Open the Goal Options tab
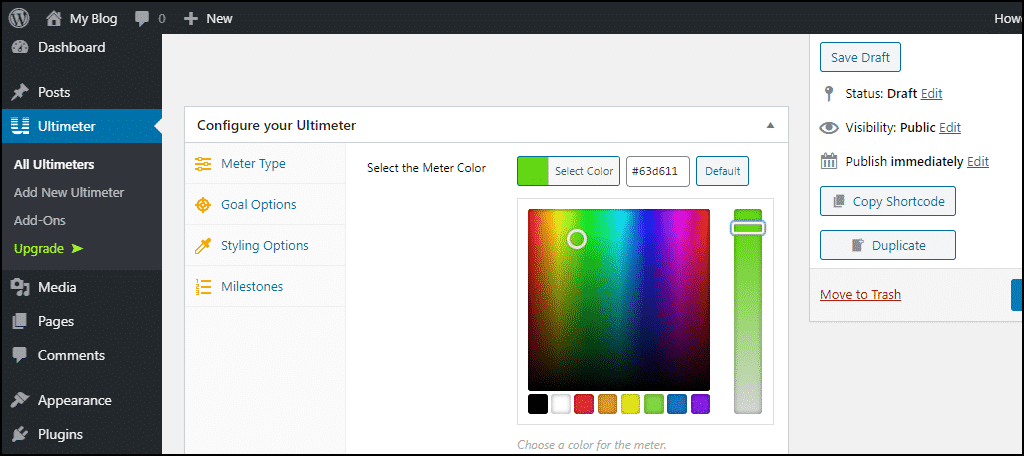The image size is (1024, 456). [x=265, y=204]
